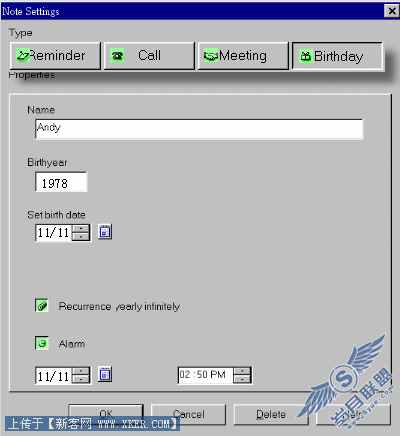
Task: Decrease alarm date with down spinner
Action: (x=81, y=379)
